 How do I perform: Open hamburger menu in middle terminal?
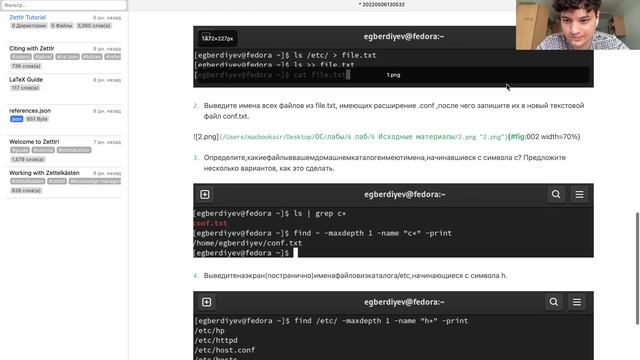[579, 194]
